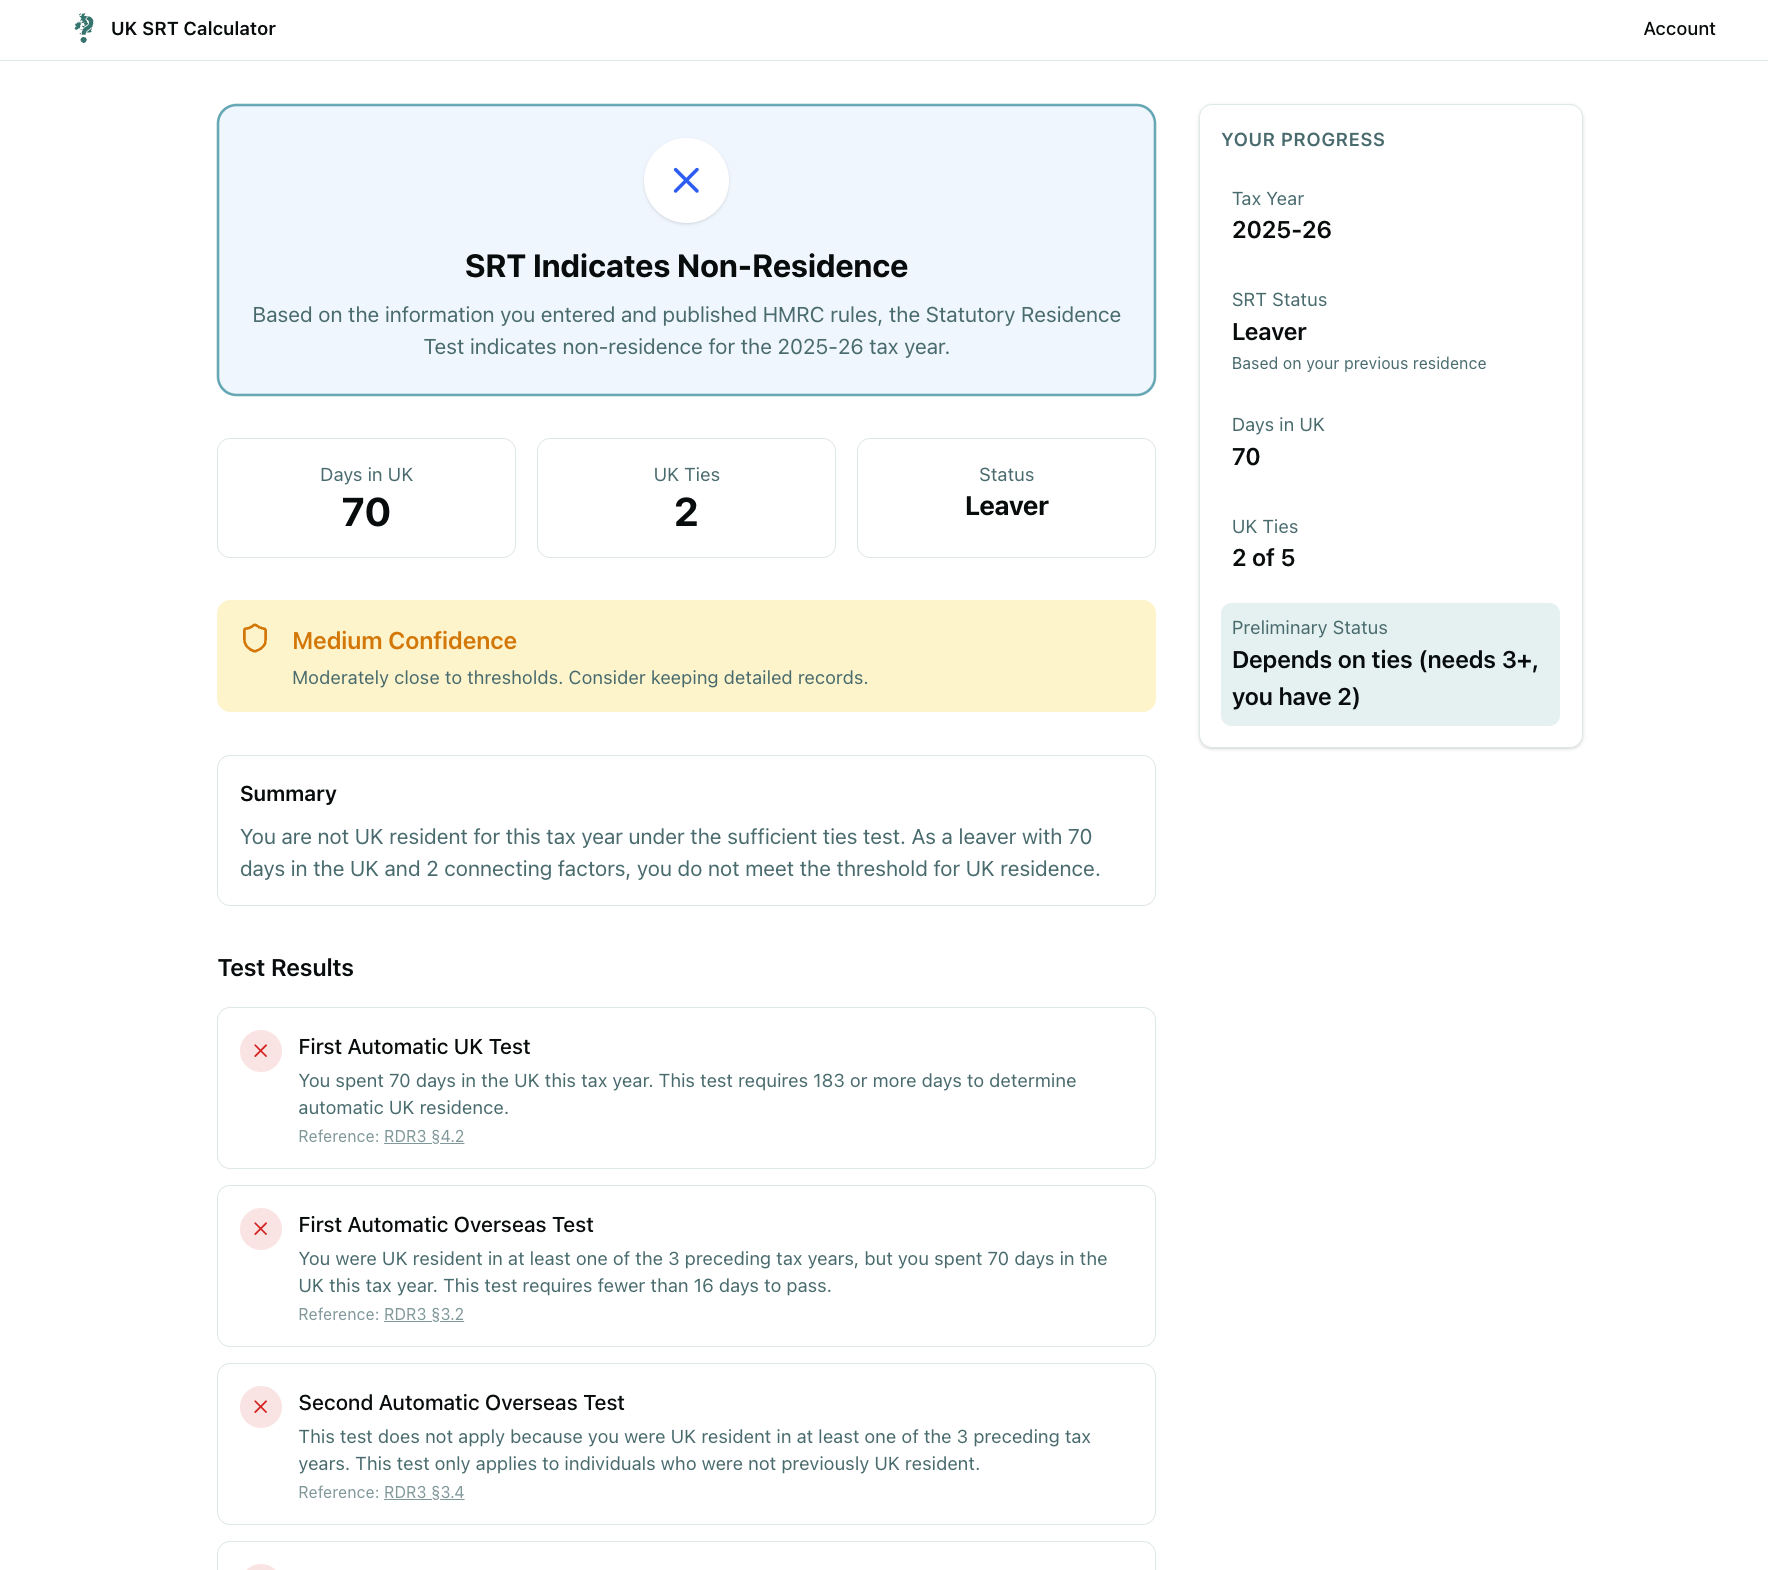Click the red X icon on First Automatic UK Test

click(x=260, y=1051)
